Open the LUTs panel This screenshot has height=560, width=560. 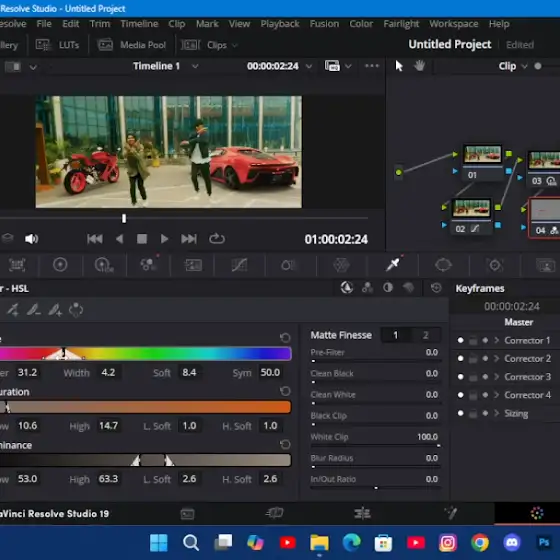pos(57,45)
